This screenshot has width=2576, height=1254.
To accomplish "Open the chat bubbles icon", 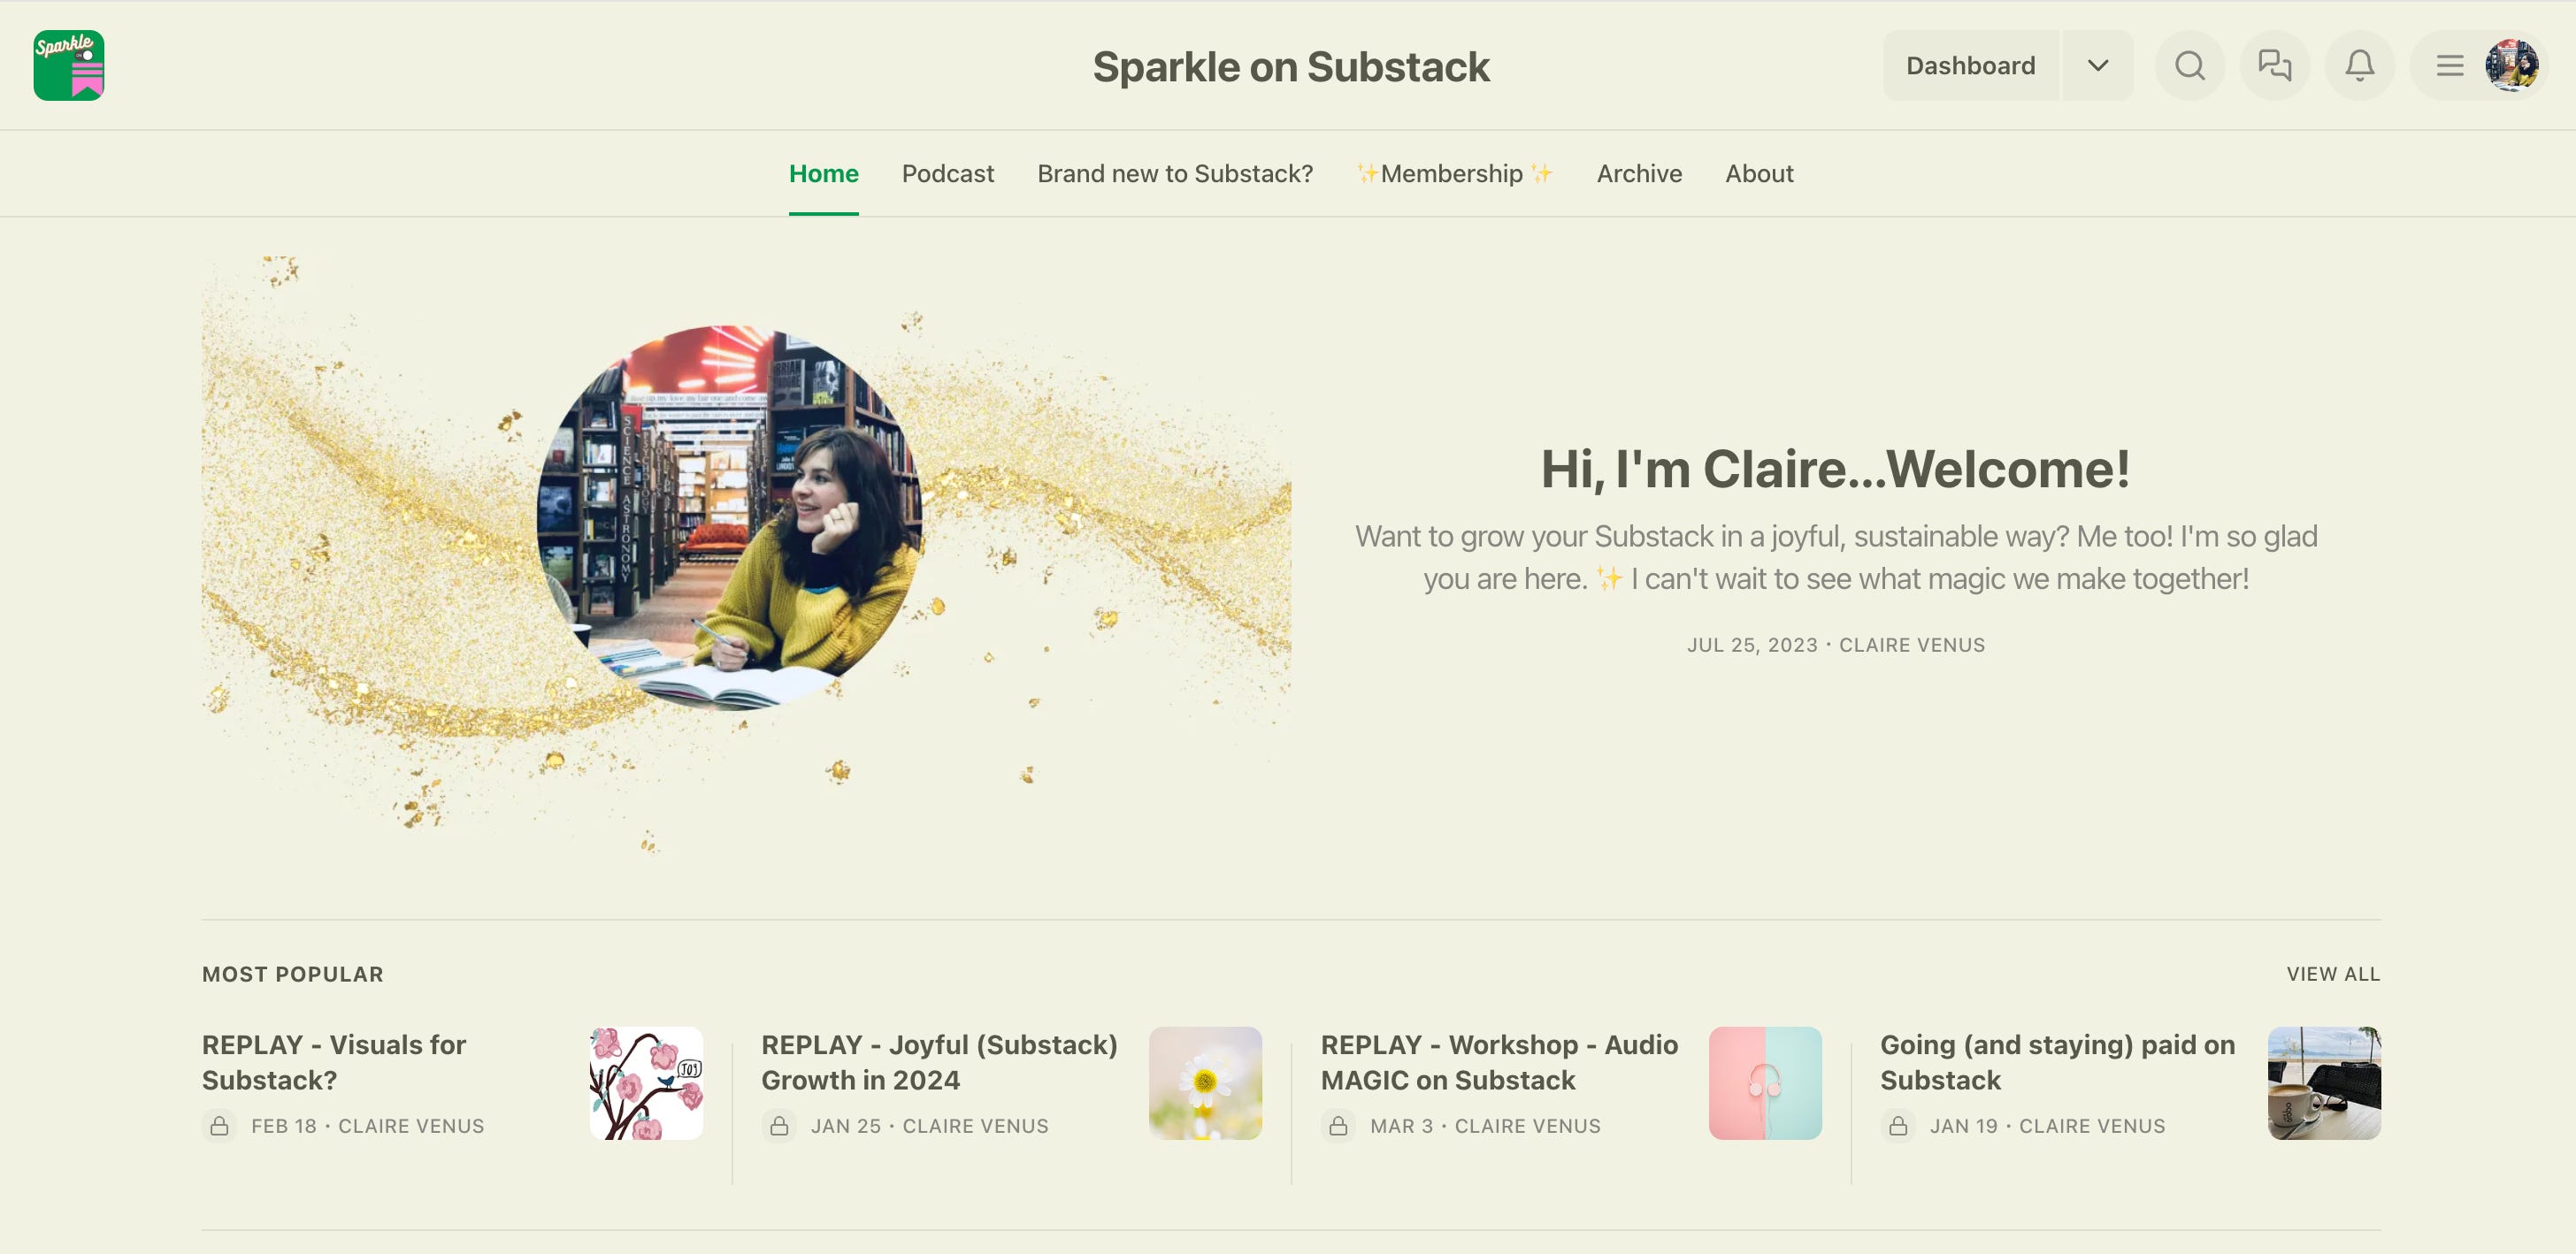I will click(2274, 66).
